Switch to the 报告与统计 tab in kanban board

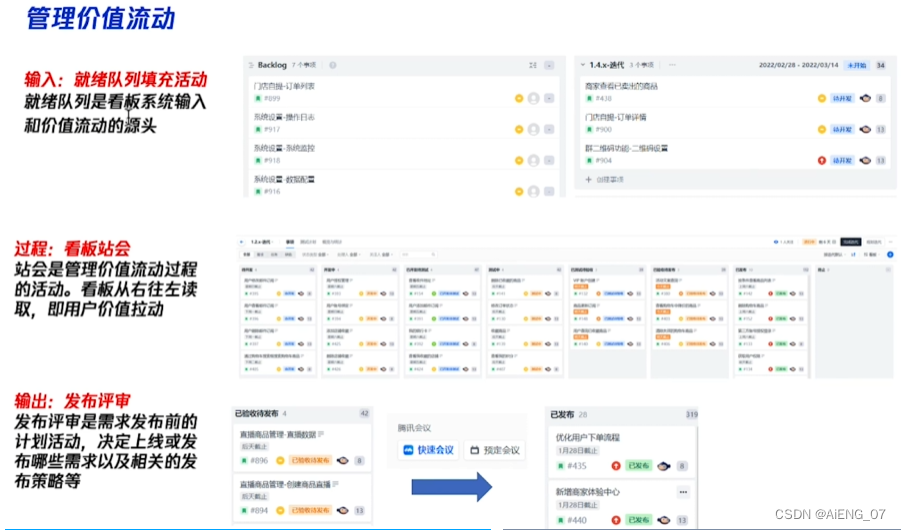pos(332,242)
